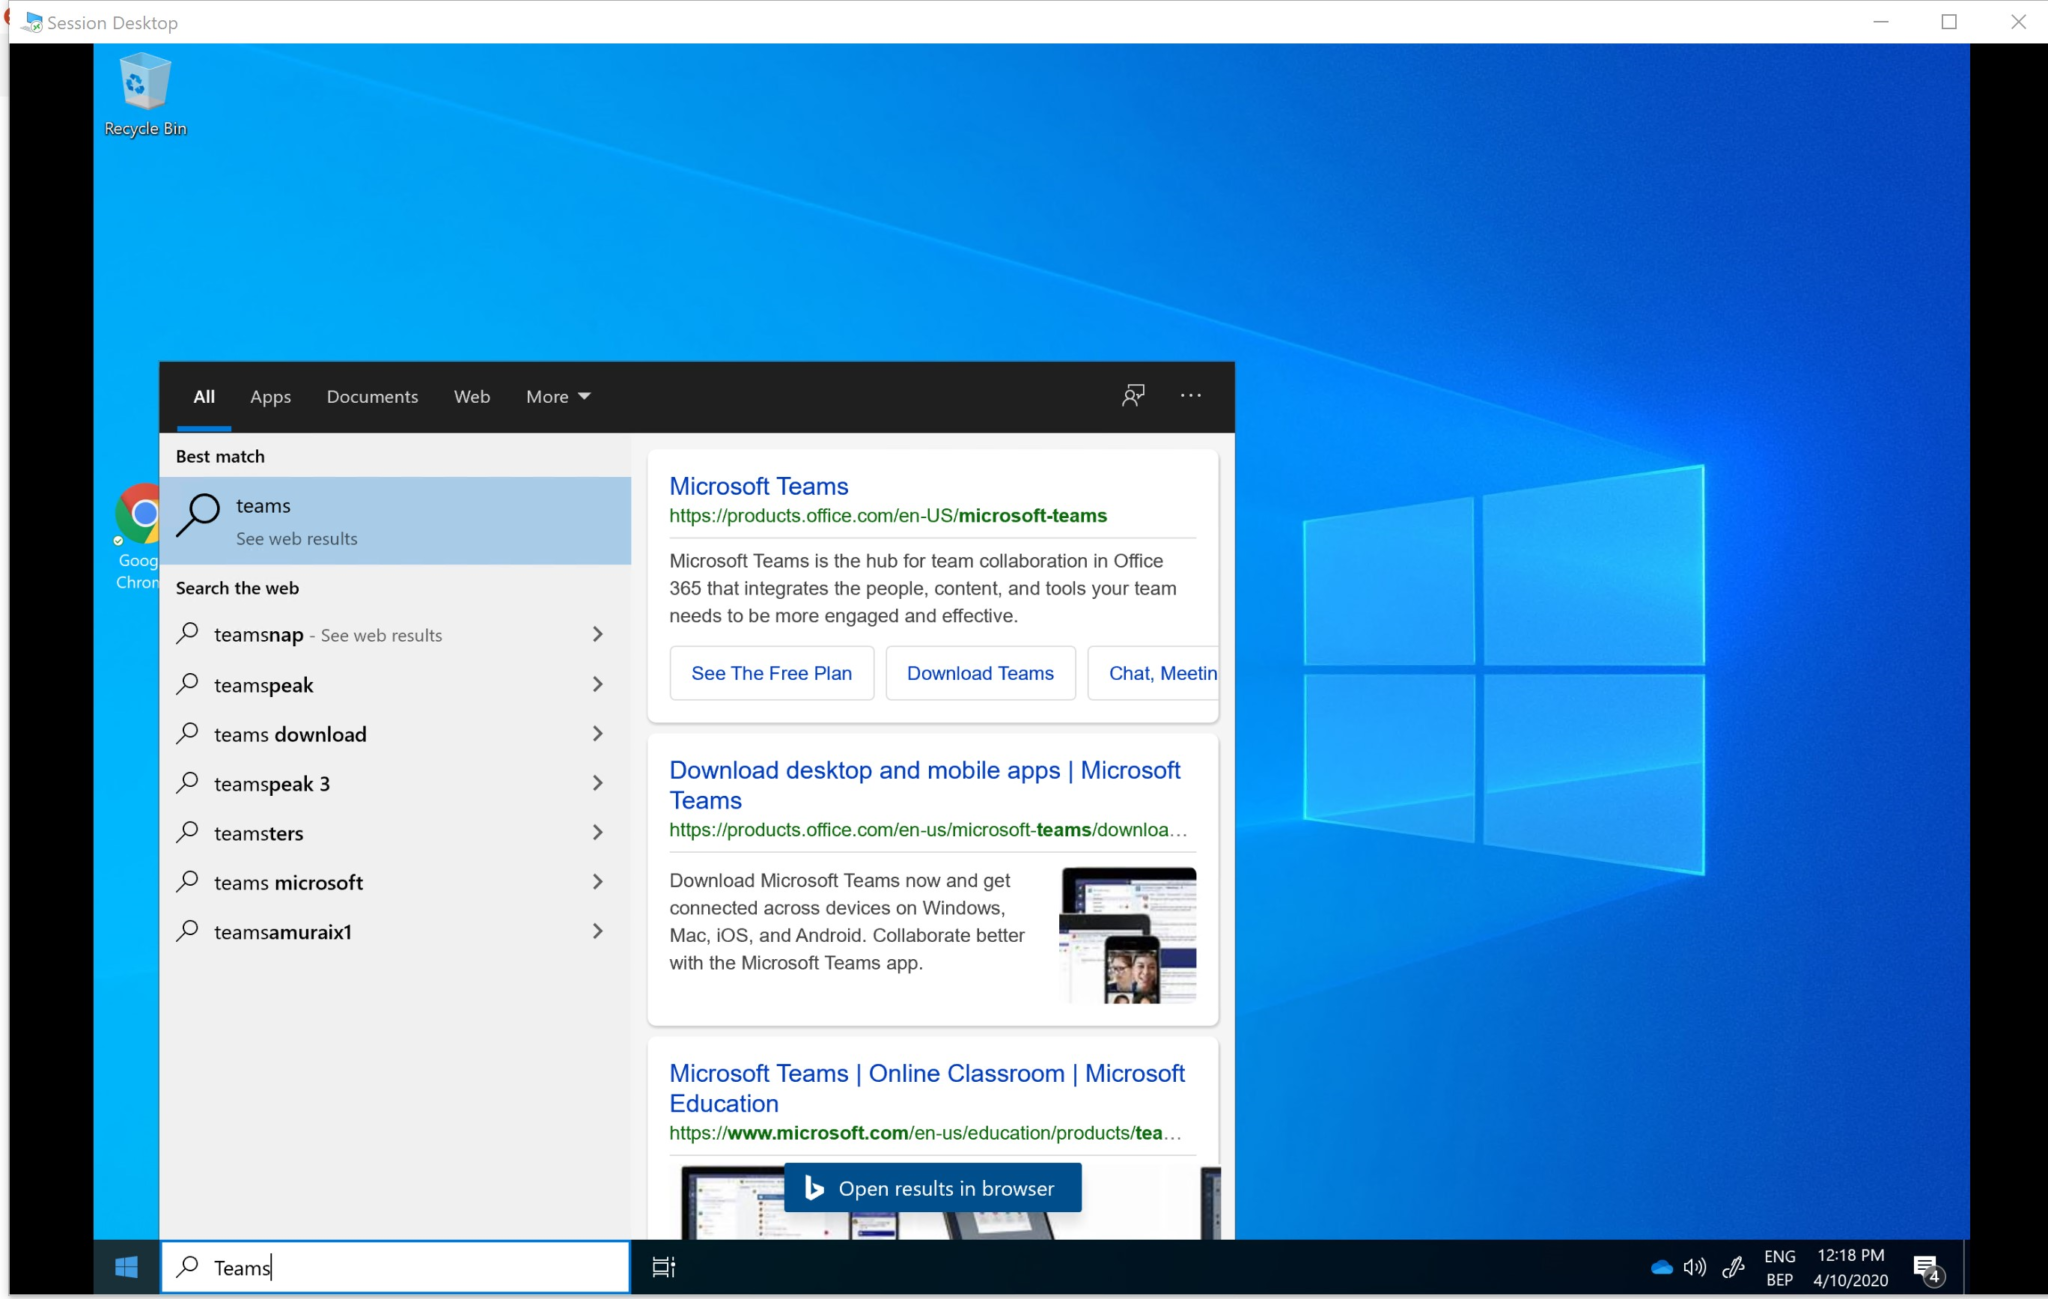Expand the teamsnap search suggestion
The height and width of the screenshot is (1299, 2048).
click(597, 634)
